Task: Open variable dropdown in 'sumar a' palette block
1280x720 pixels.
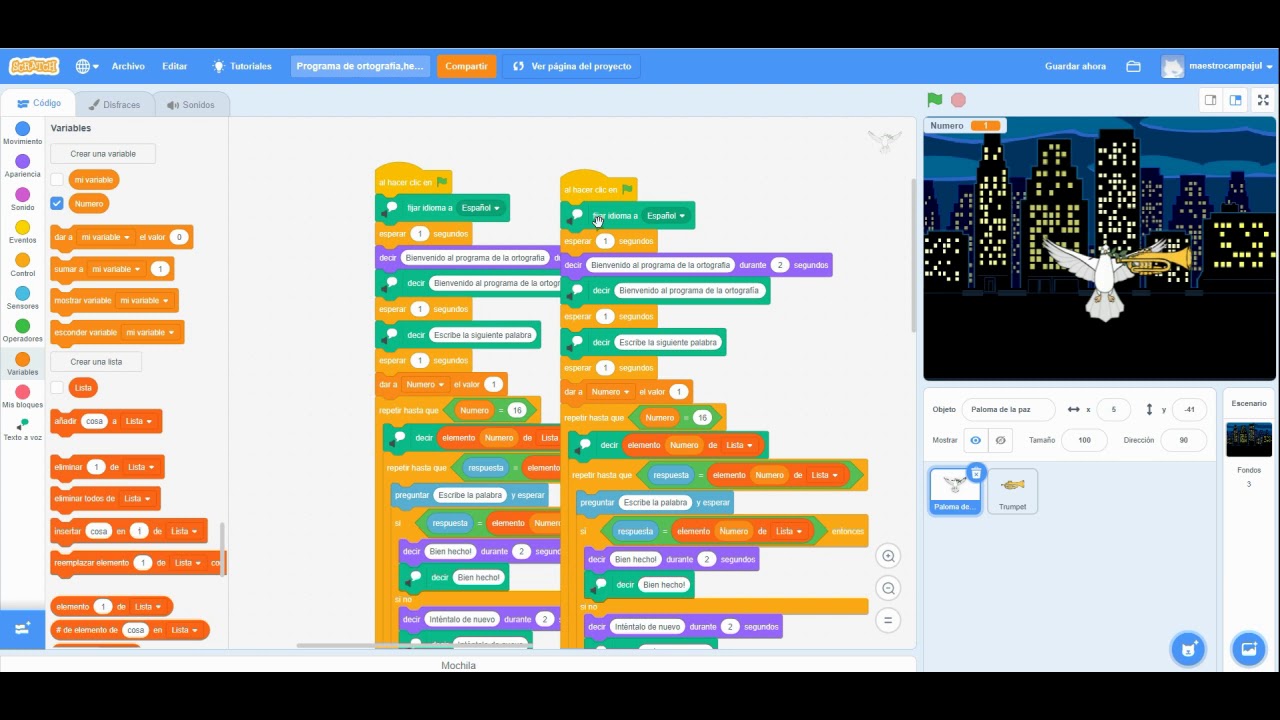Action: click(116, 269)
